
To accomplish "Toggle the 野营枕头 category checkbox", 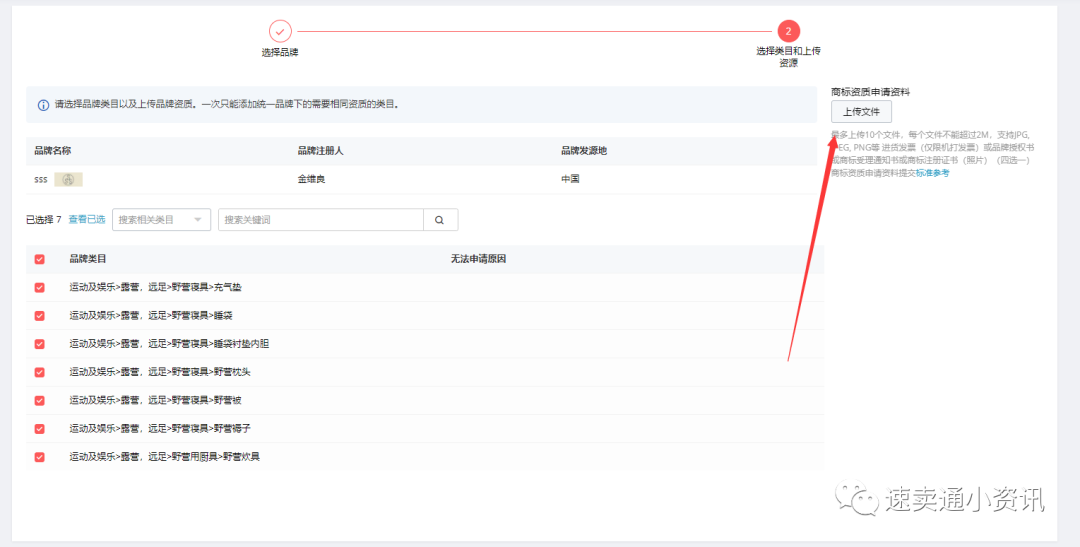I will point(40,372).
